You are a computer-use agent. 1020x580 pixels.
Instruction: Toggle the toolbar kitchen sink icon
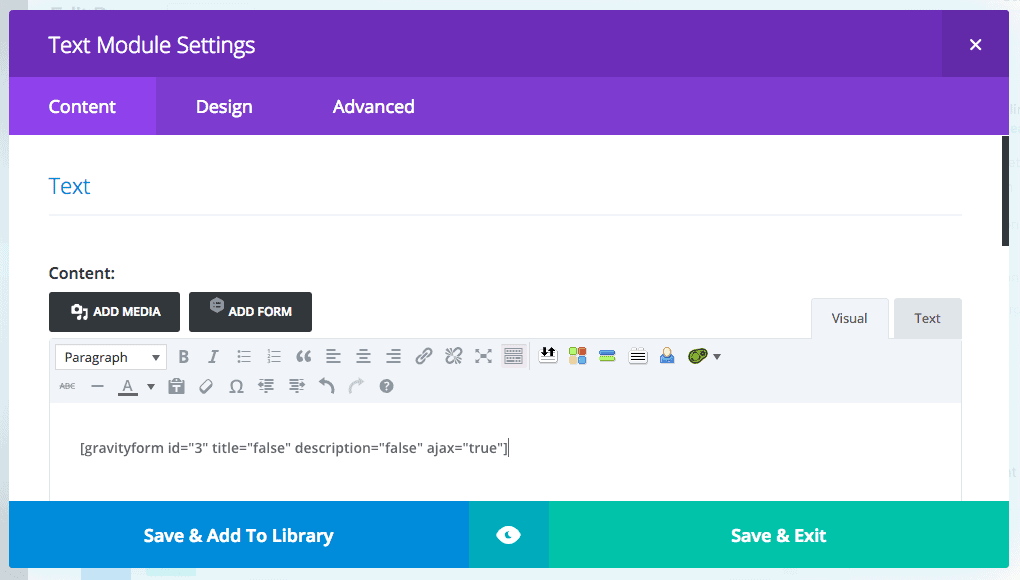pos(513,356)
